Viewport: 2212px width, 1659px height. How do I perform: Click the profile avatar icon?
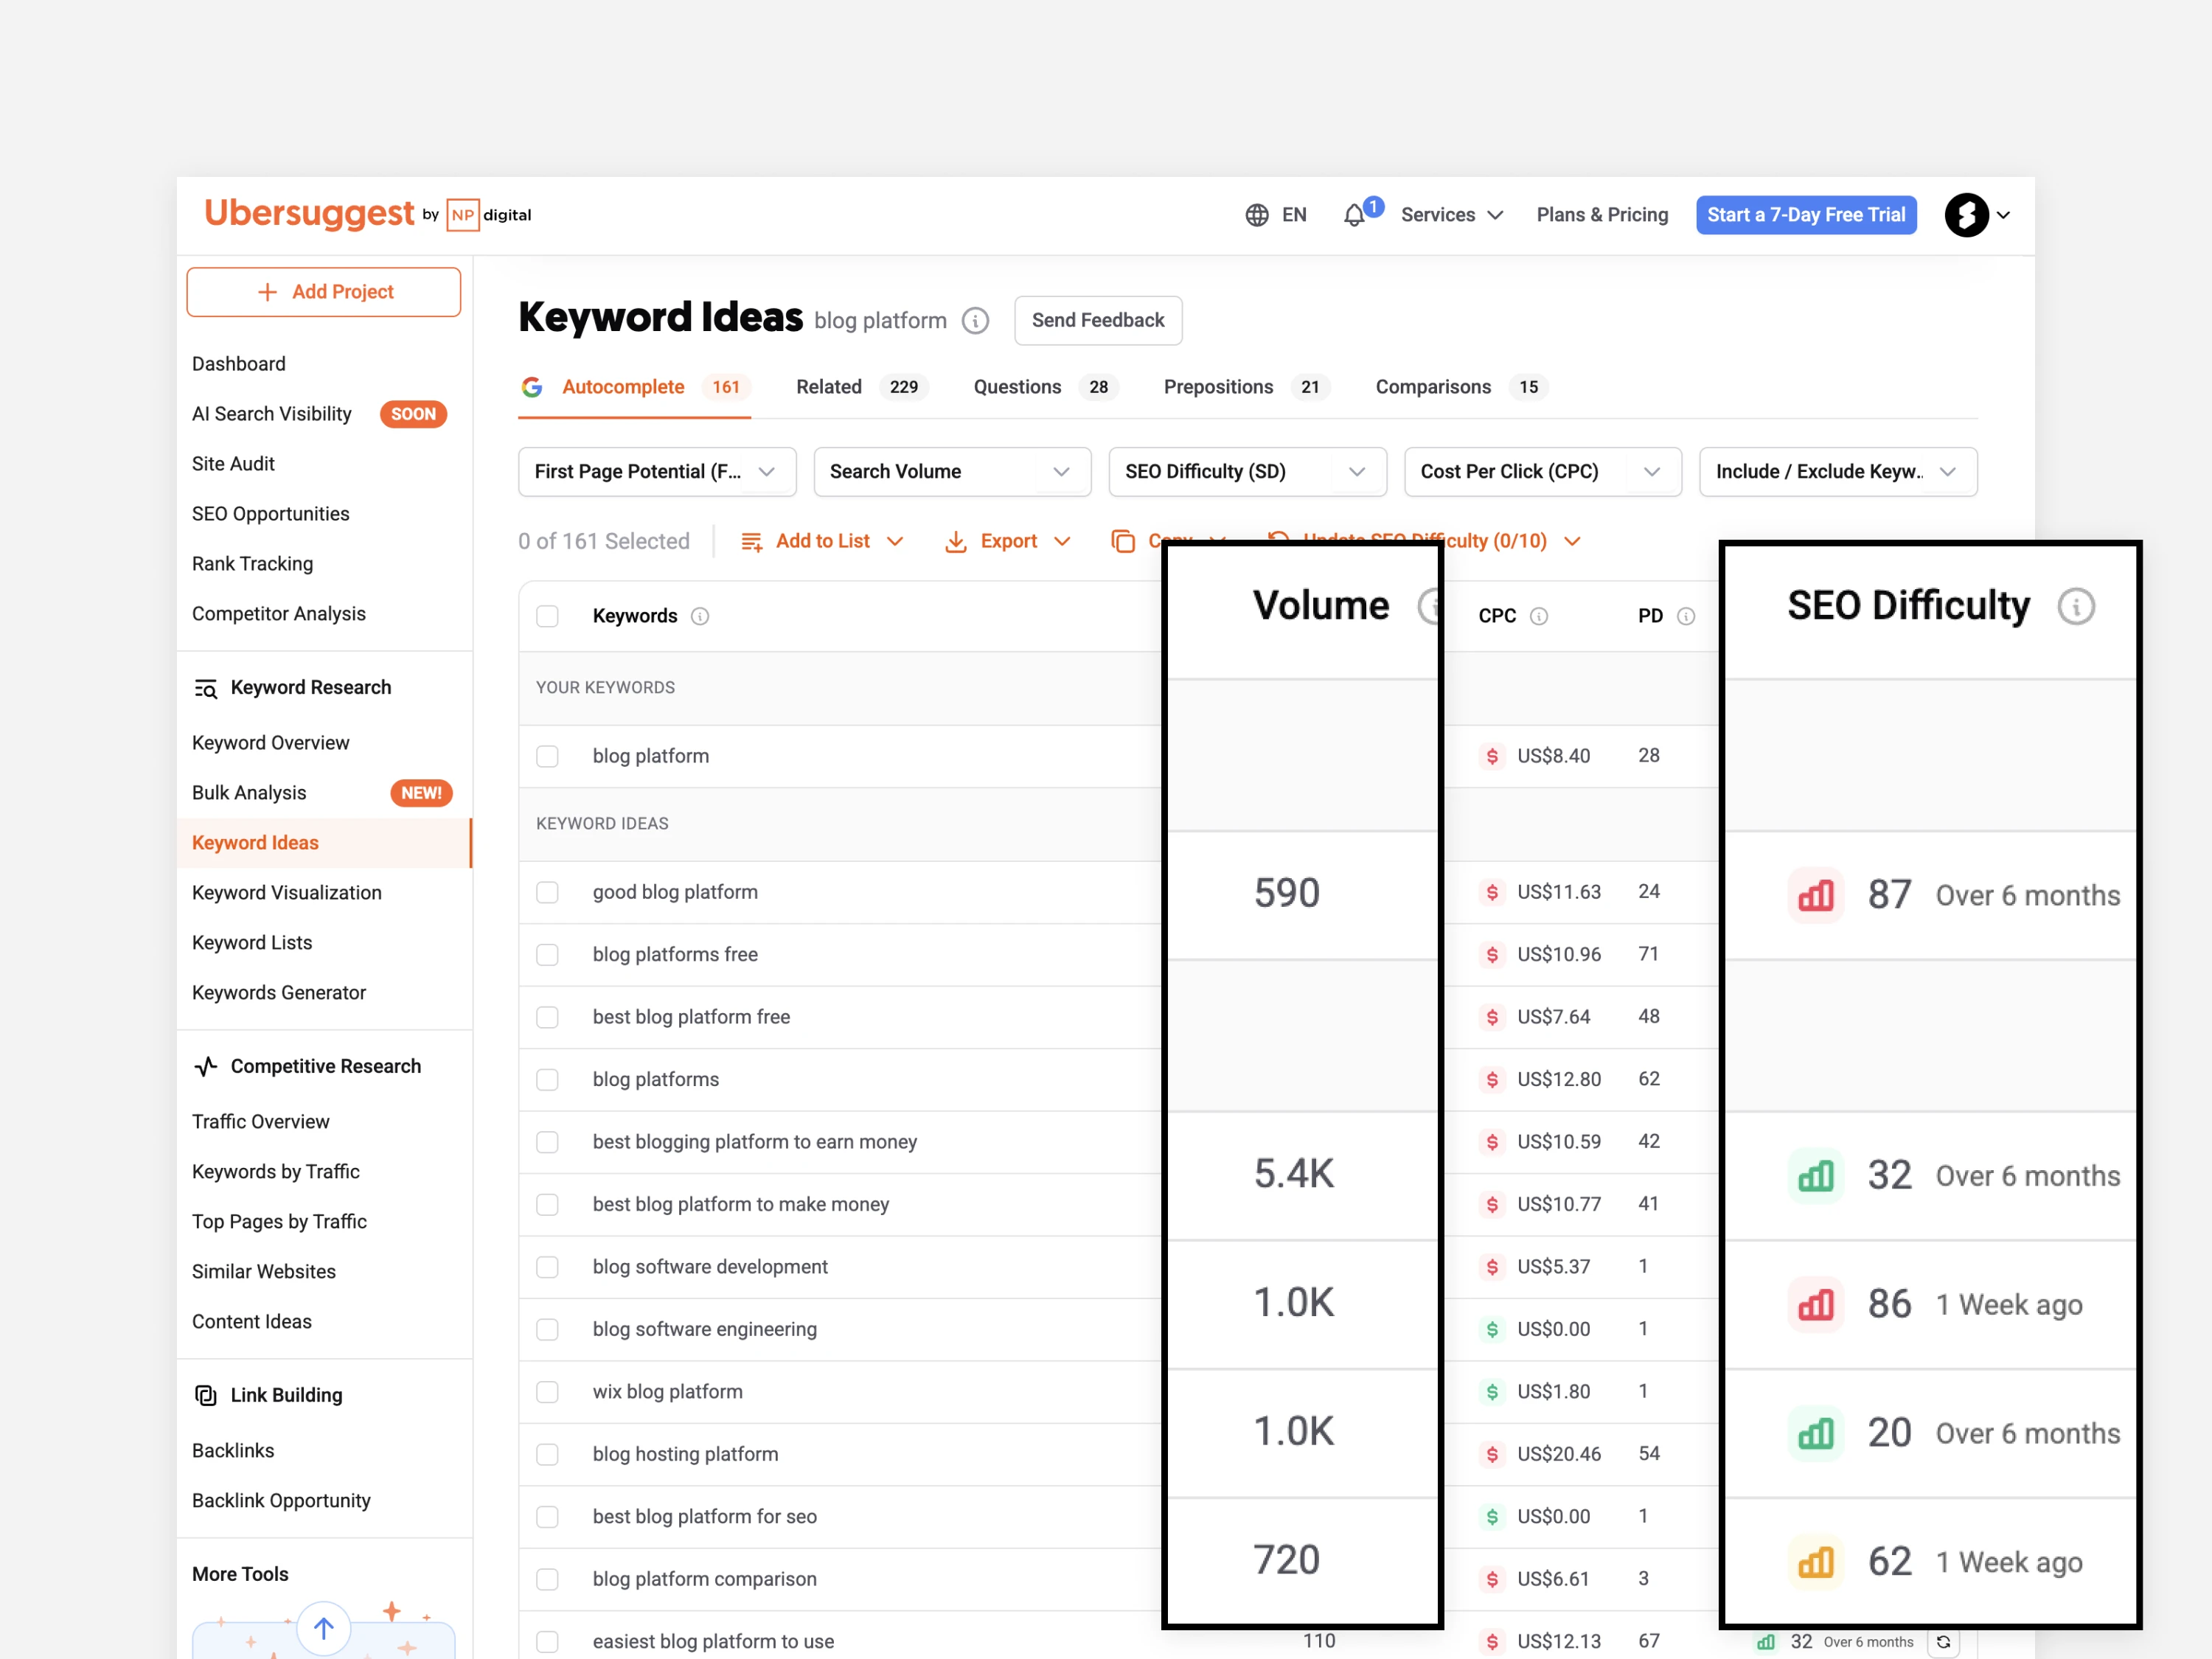point(1966,215)
